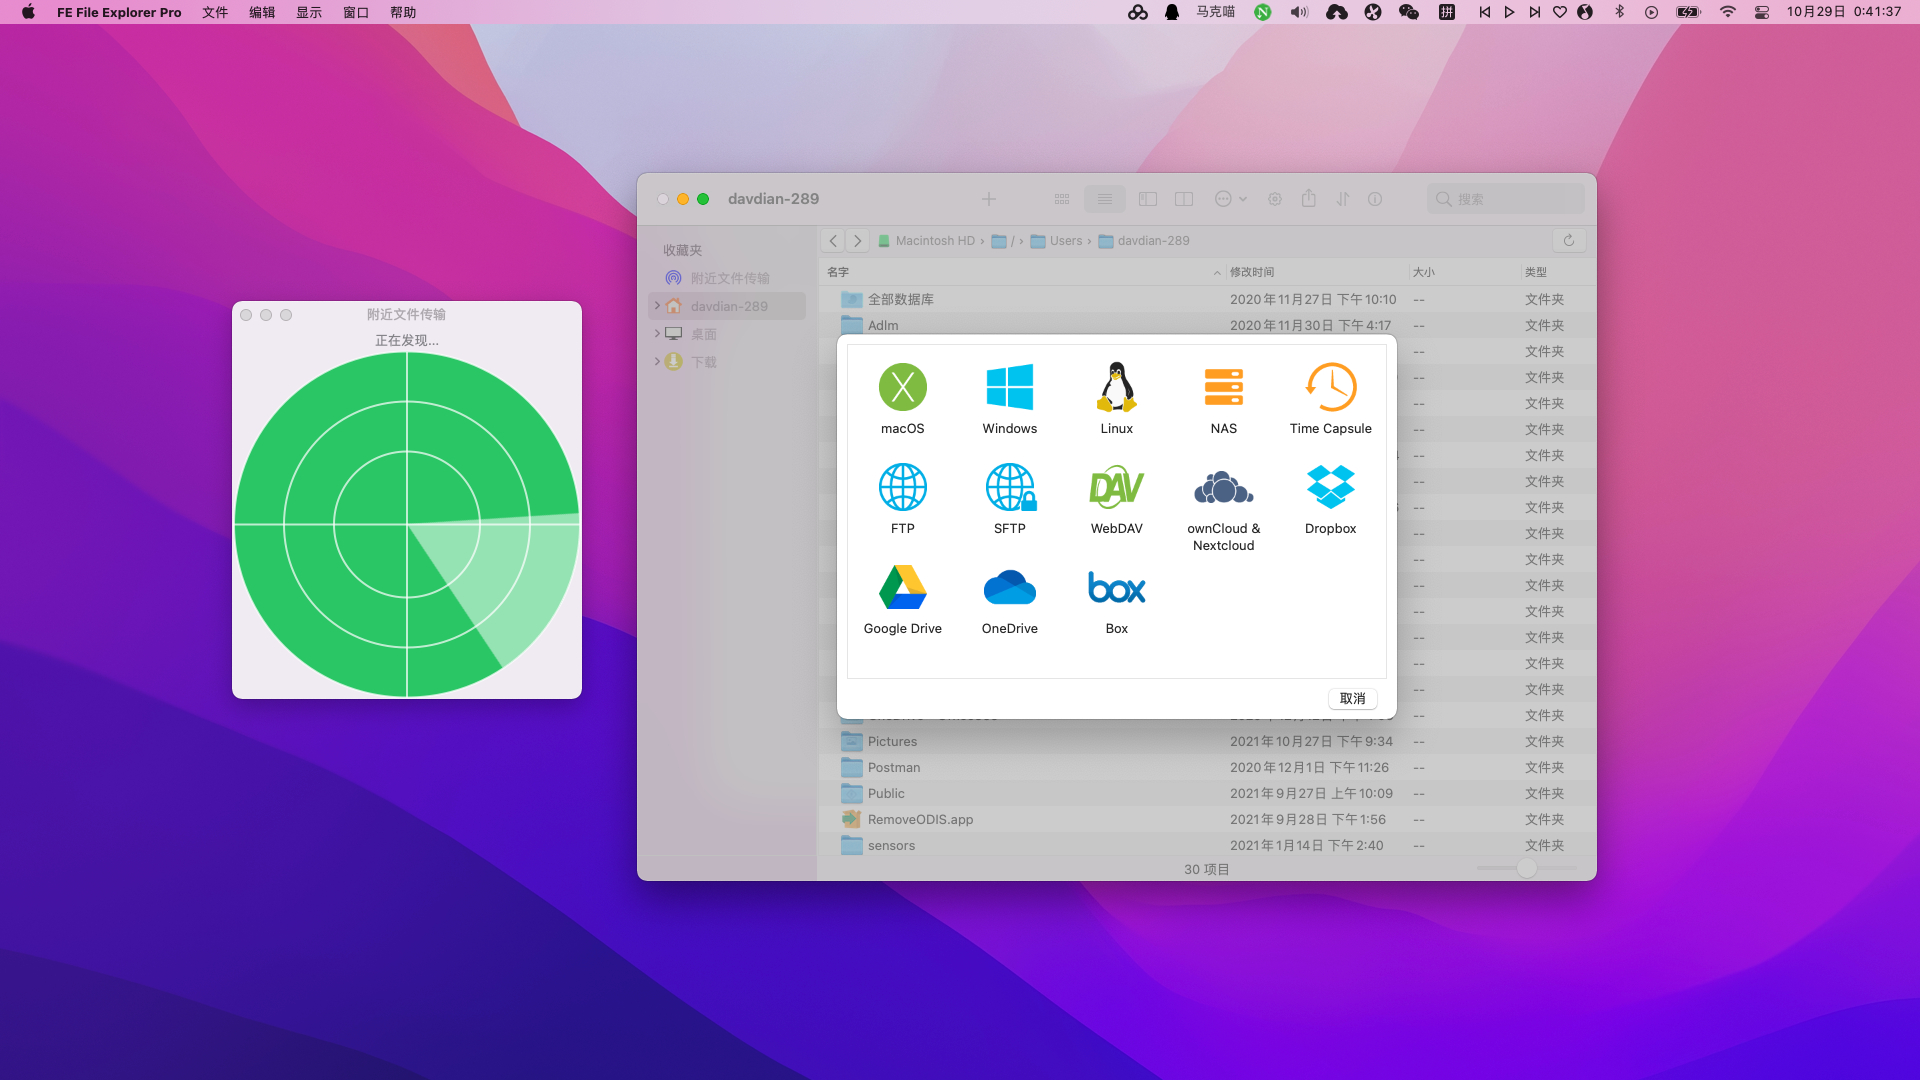Adjust the icon size slider
Screen dimensions: 1920x1080
pyautogui.click(x=1526, y=868)
